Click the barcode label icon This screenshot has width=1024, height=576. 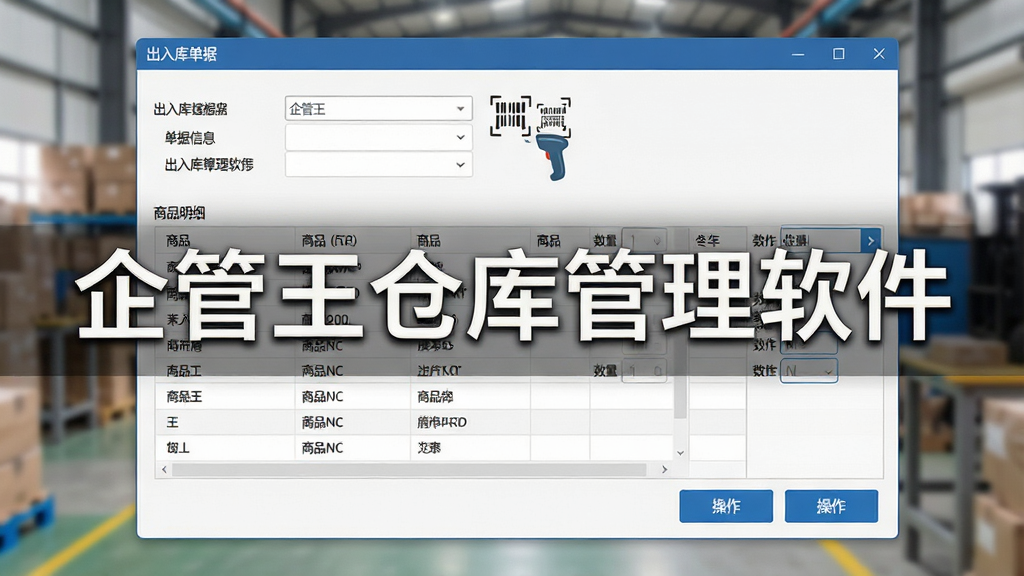(511, 116)
